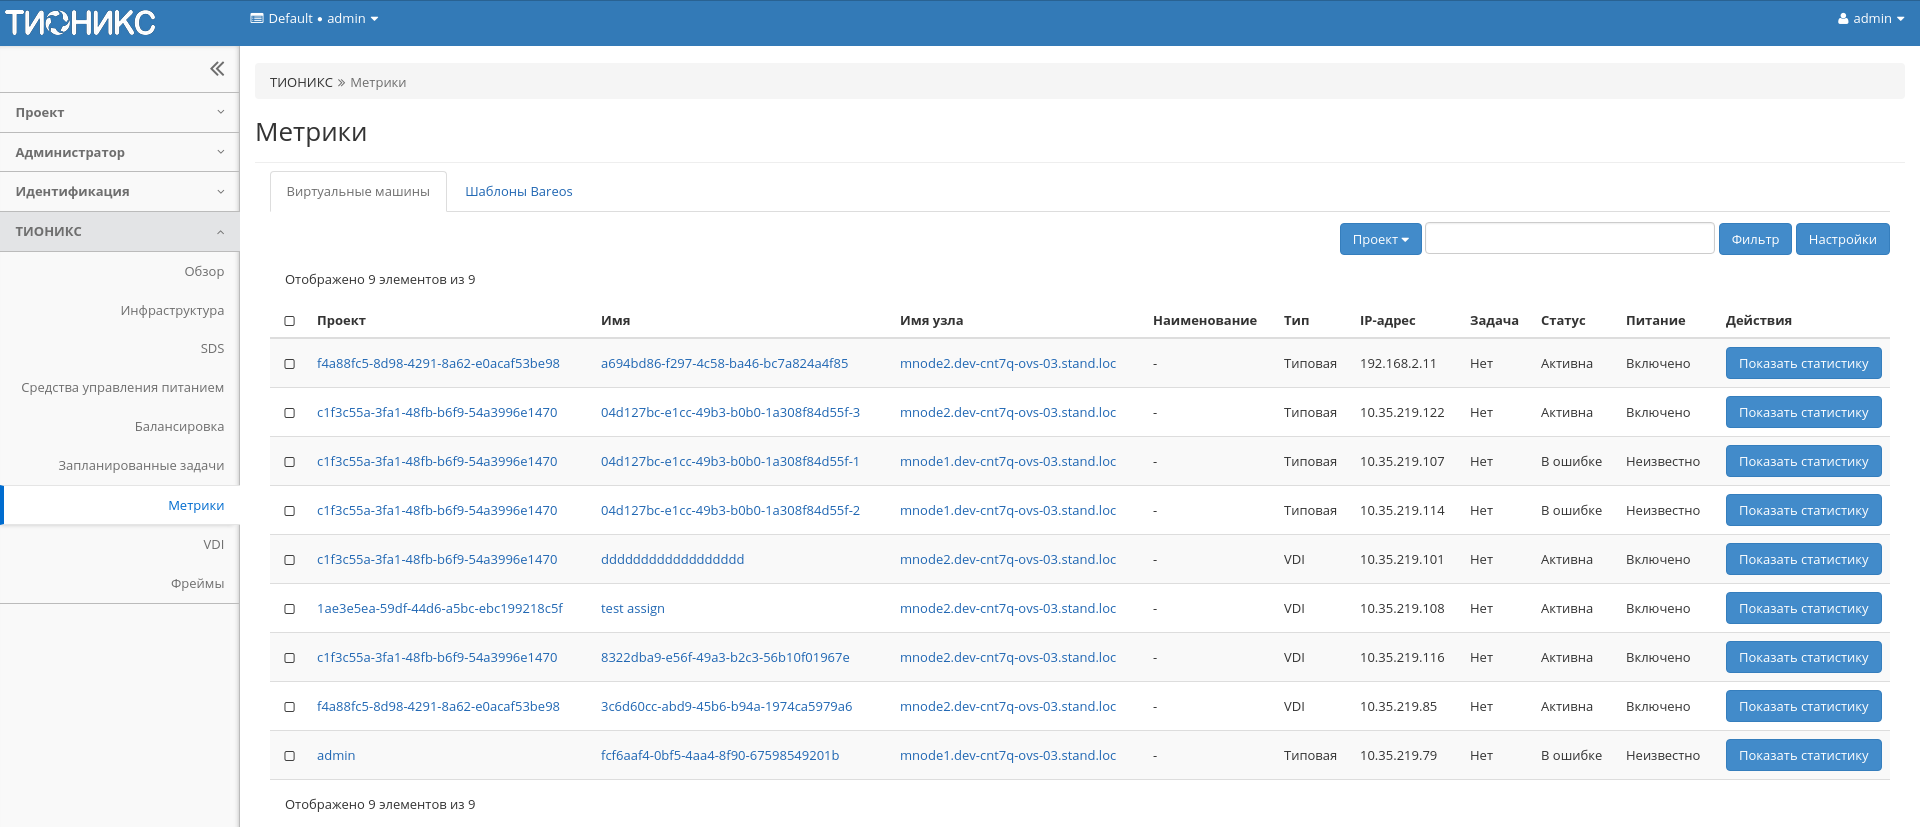Check the box for the test assign row
1920x827 pixels.
tap(290, 609)
